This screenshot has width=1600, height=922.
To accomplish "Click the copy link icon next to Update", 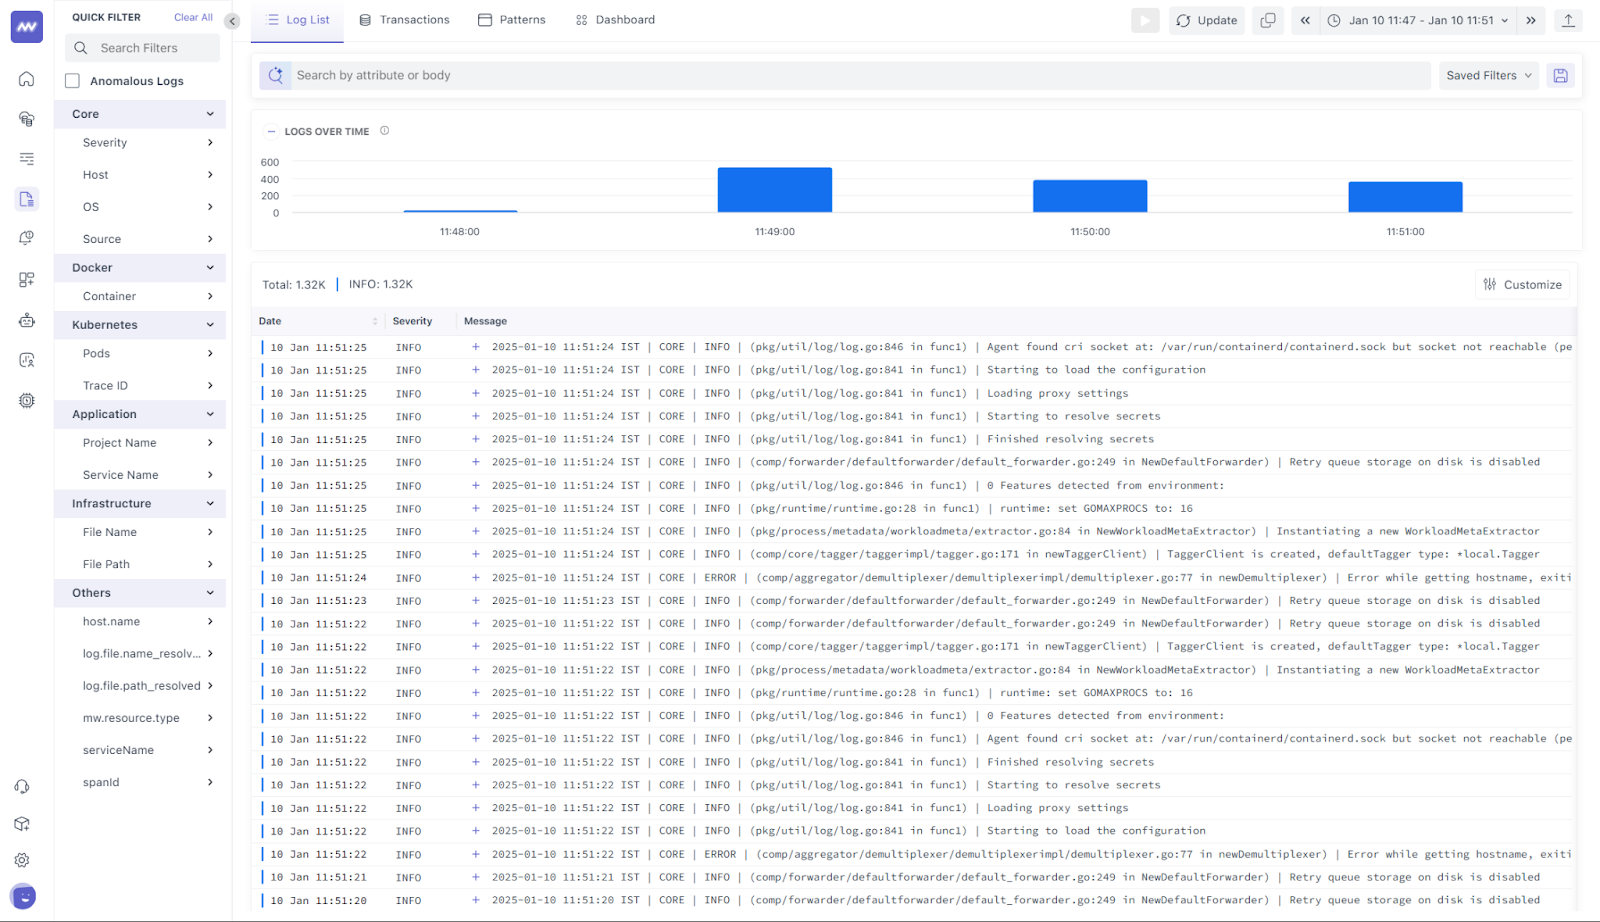I will click(x=1267, y=19).
